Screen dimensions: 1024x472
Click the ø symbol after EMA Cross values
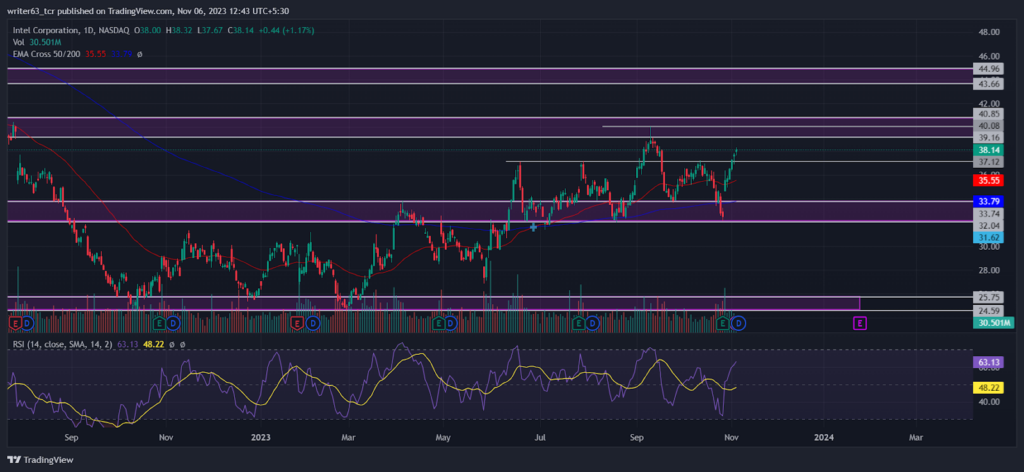[139, 54]
